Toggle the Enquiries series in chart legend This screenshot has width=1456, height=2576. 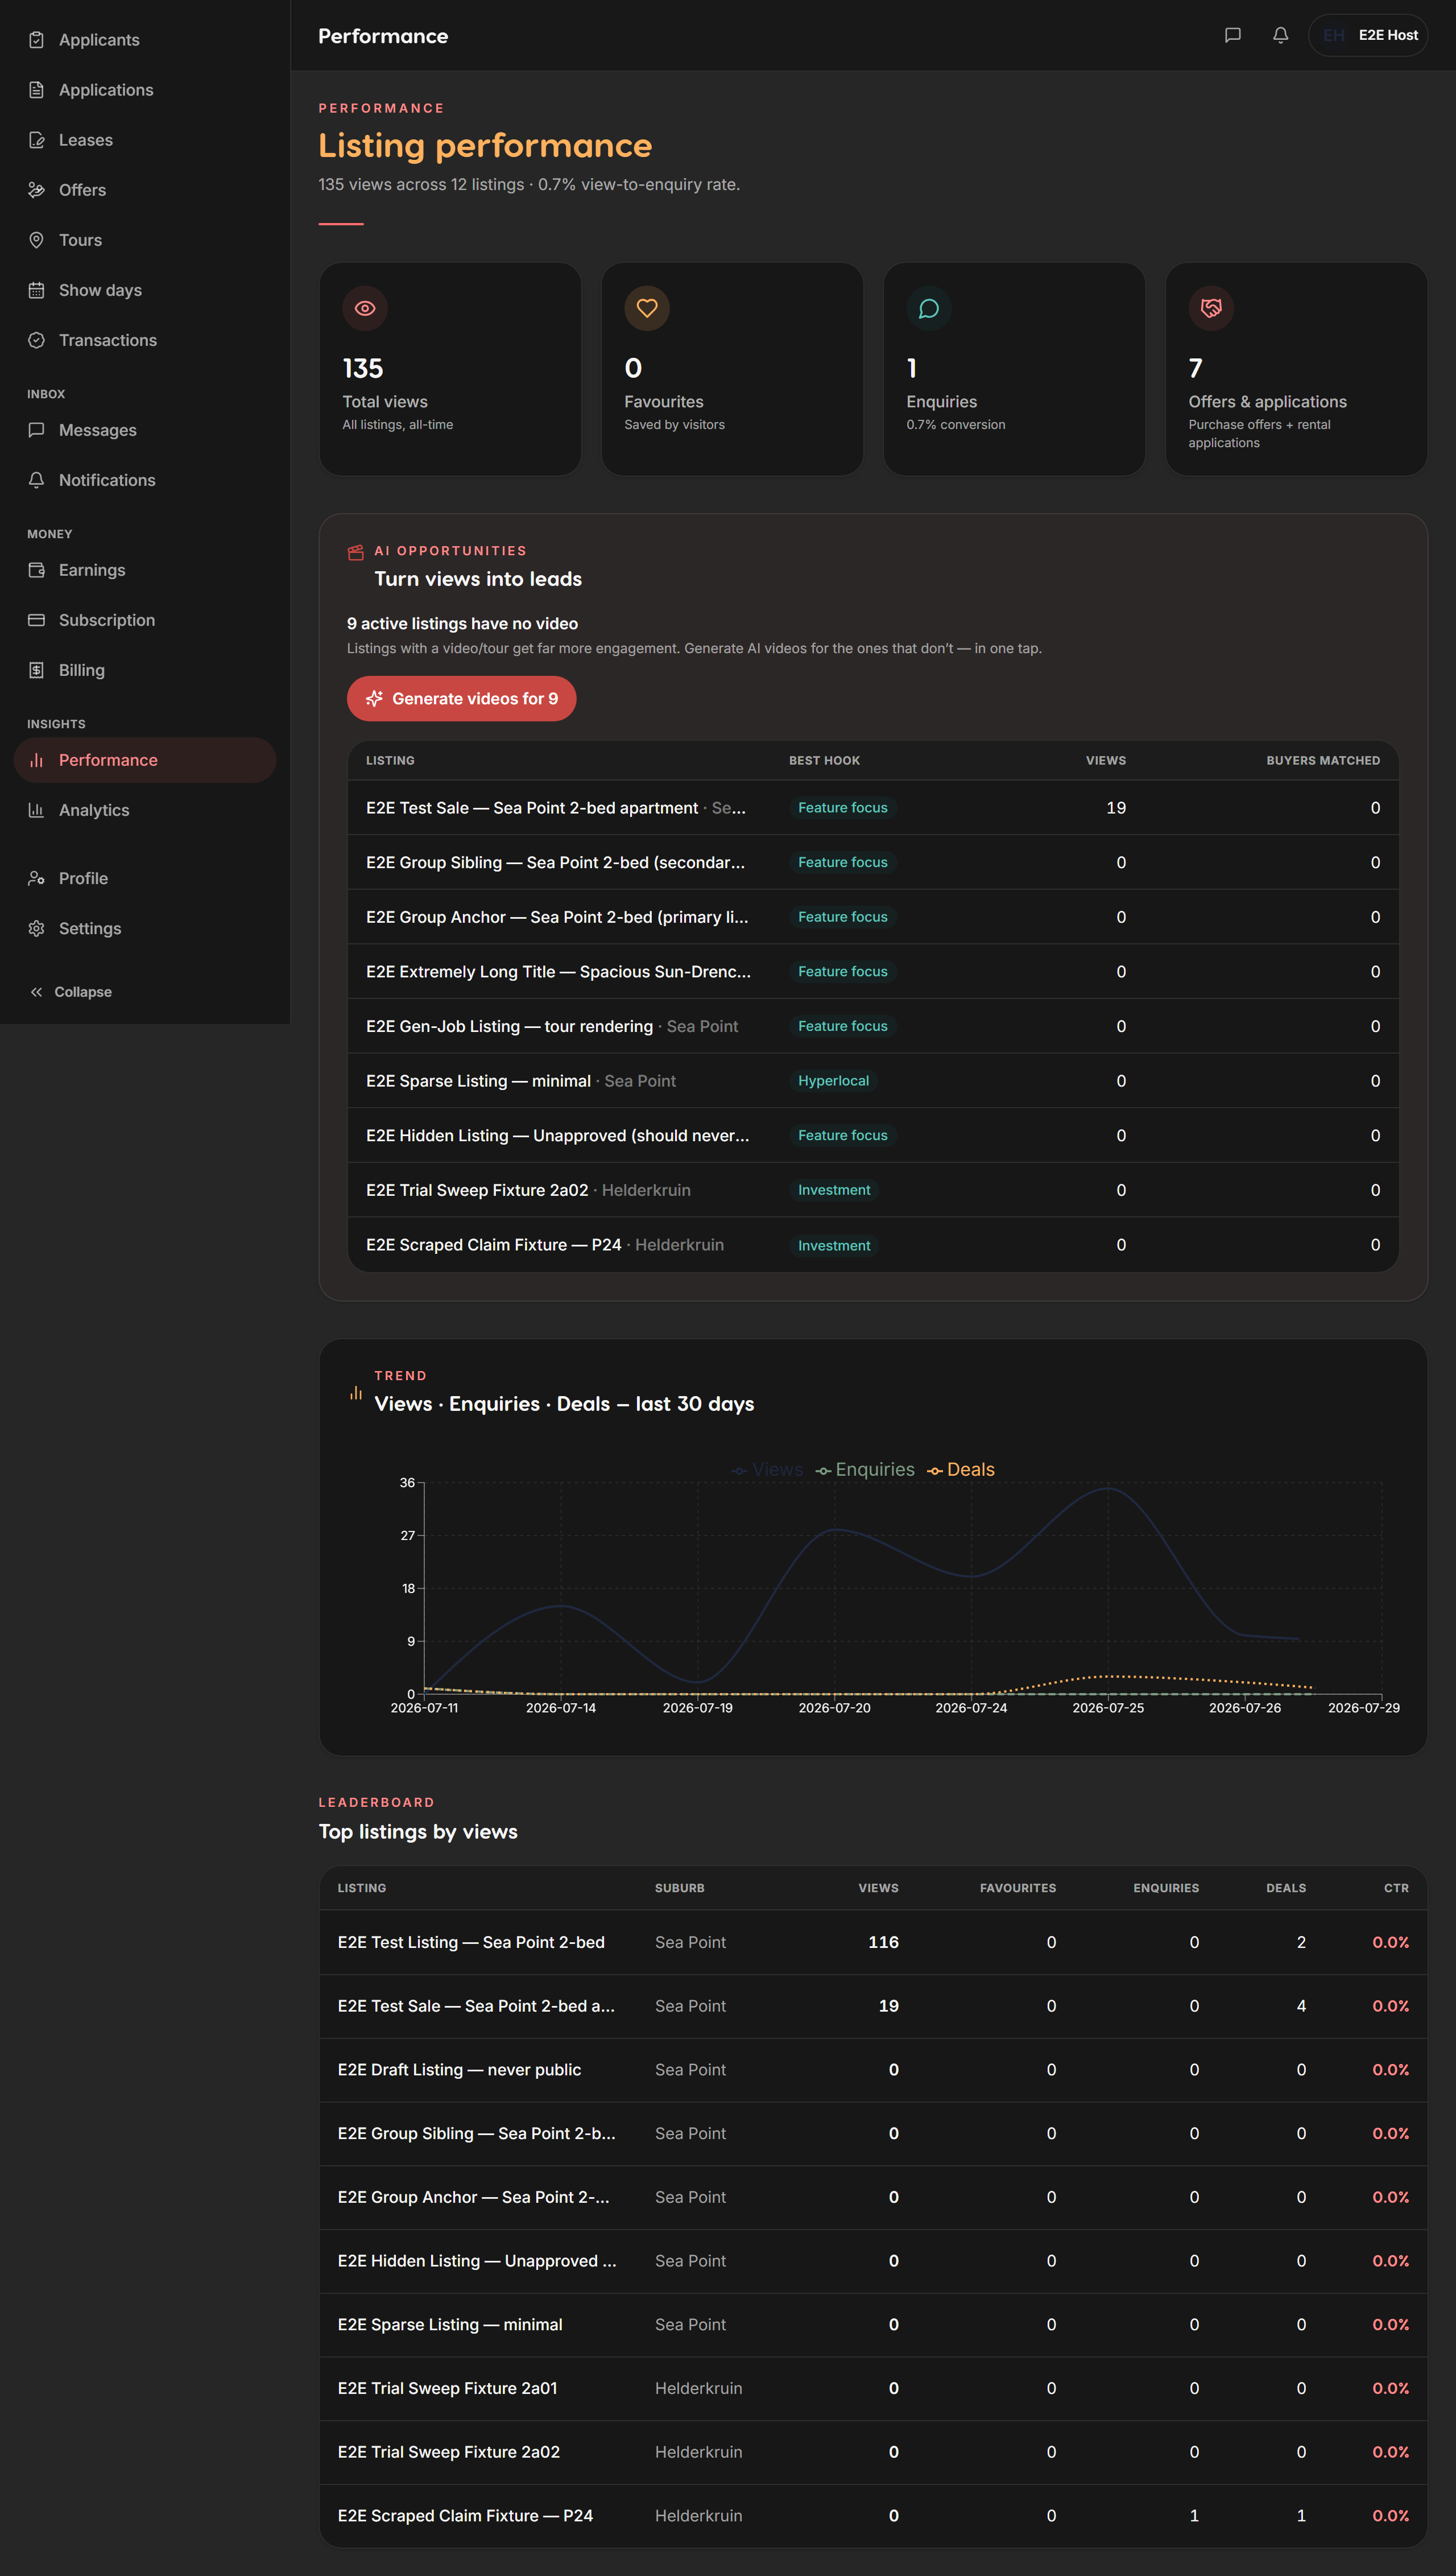pos(865,1469)
